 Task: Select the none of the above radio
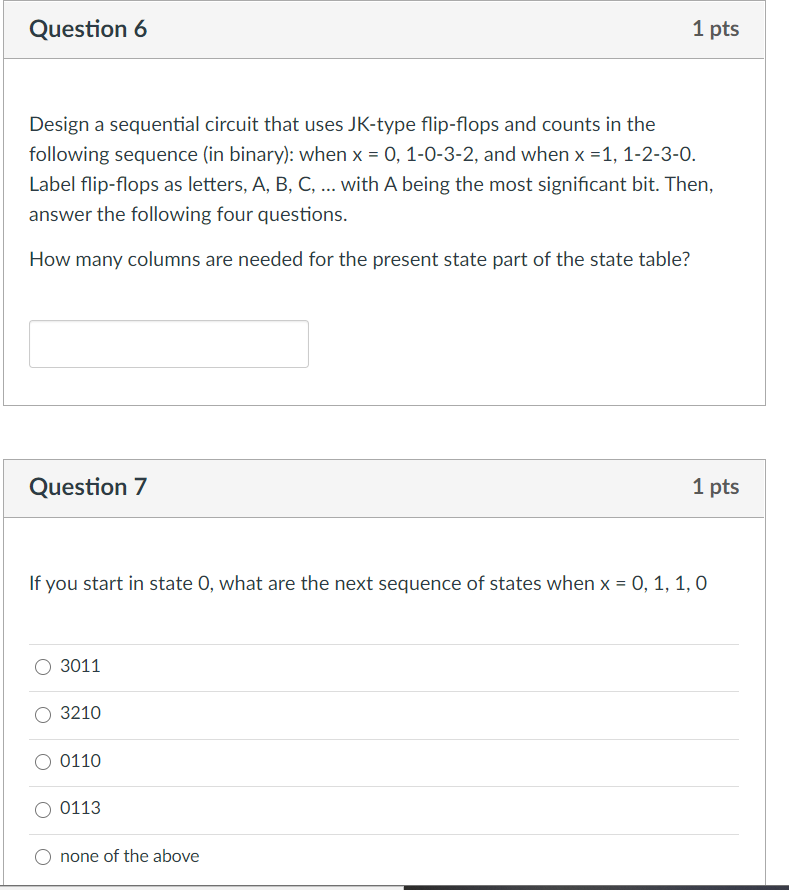point(43,857)
